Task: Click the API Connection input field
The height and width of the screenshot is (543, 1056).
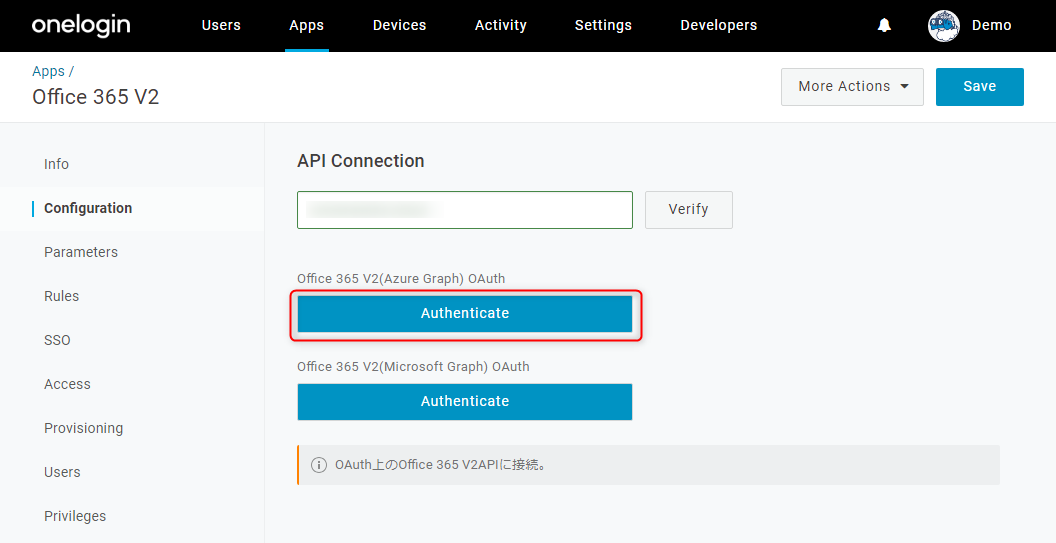Action: tap(465, 210)
